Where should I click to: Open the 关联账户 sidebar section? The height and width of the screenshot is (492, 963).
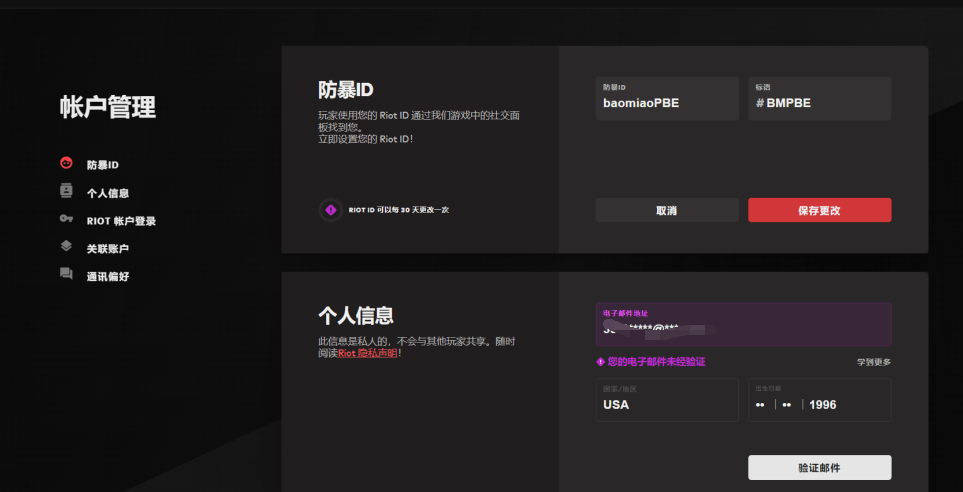(x=108, y=249)
